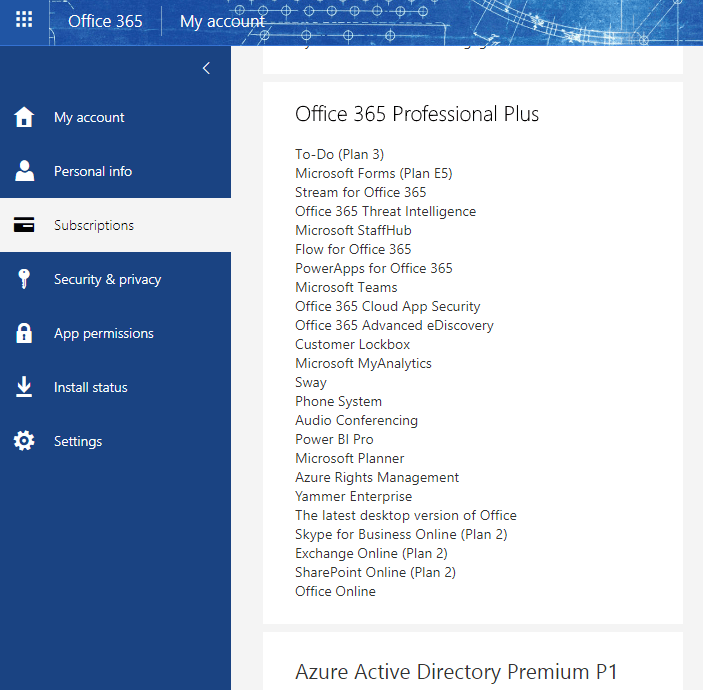Click the person icon for Personal info
The image size is (703, 690).
(x=24, y=171)
